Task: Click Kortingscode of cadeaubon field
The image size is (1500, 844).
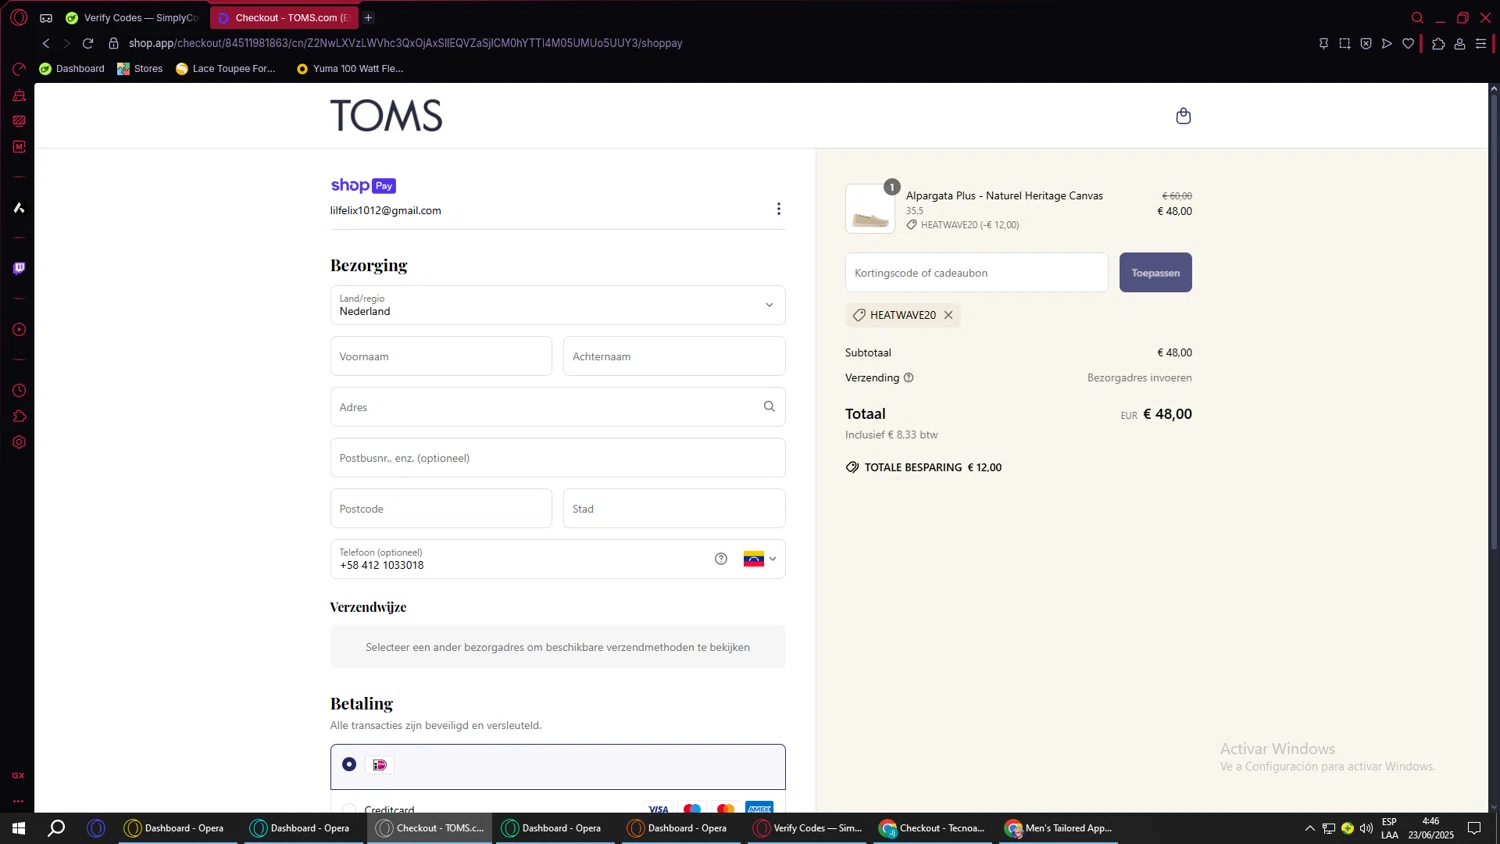Action: [976, 272]
